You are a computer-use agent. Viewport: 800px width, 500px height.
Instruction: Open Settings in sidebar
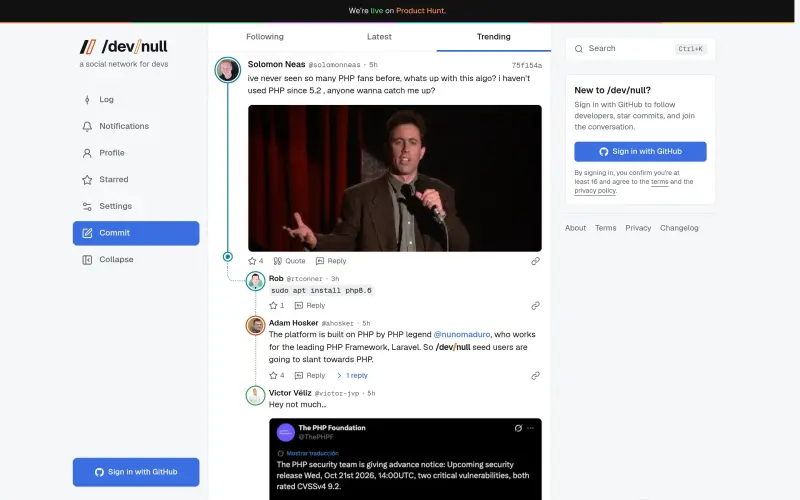(136, 206)
